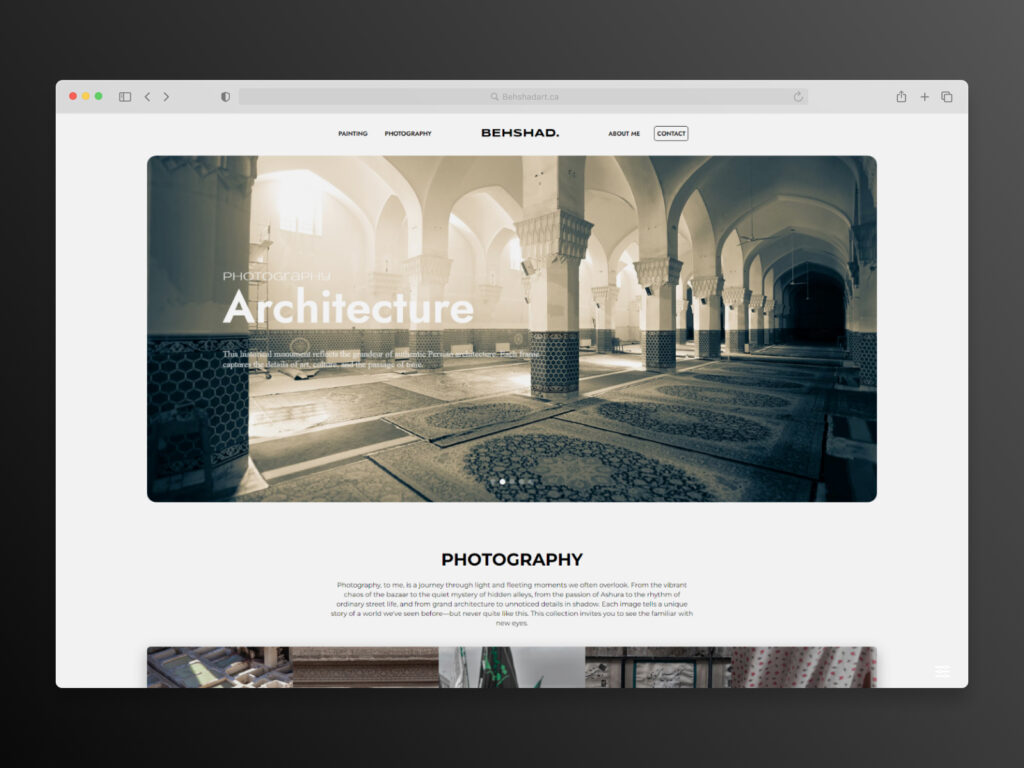Open the privacy report shield icon
The height and width of the screenshot is (768, 1024).
225,97
